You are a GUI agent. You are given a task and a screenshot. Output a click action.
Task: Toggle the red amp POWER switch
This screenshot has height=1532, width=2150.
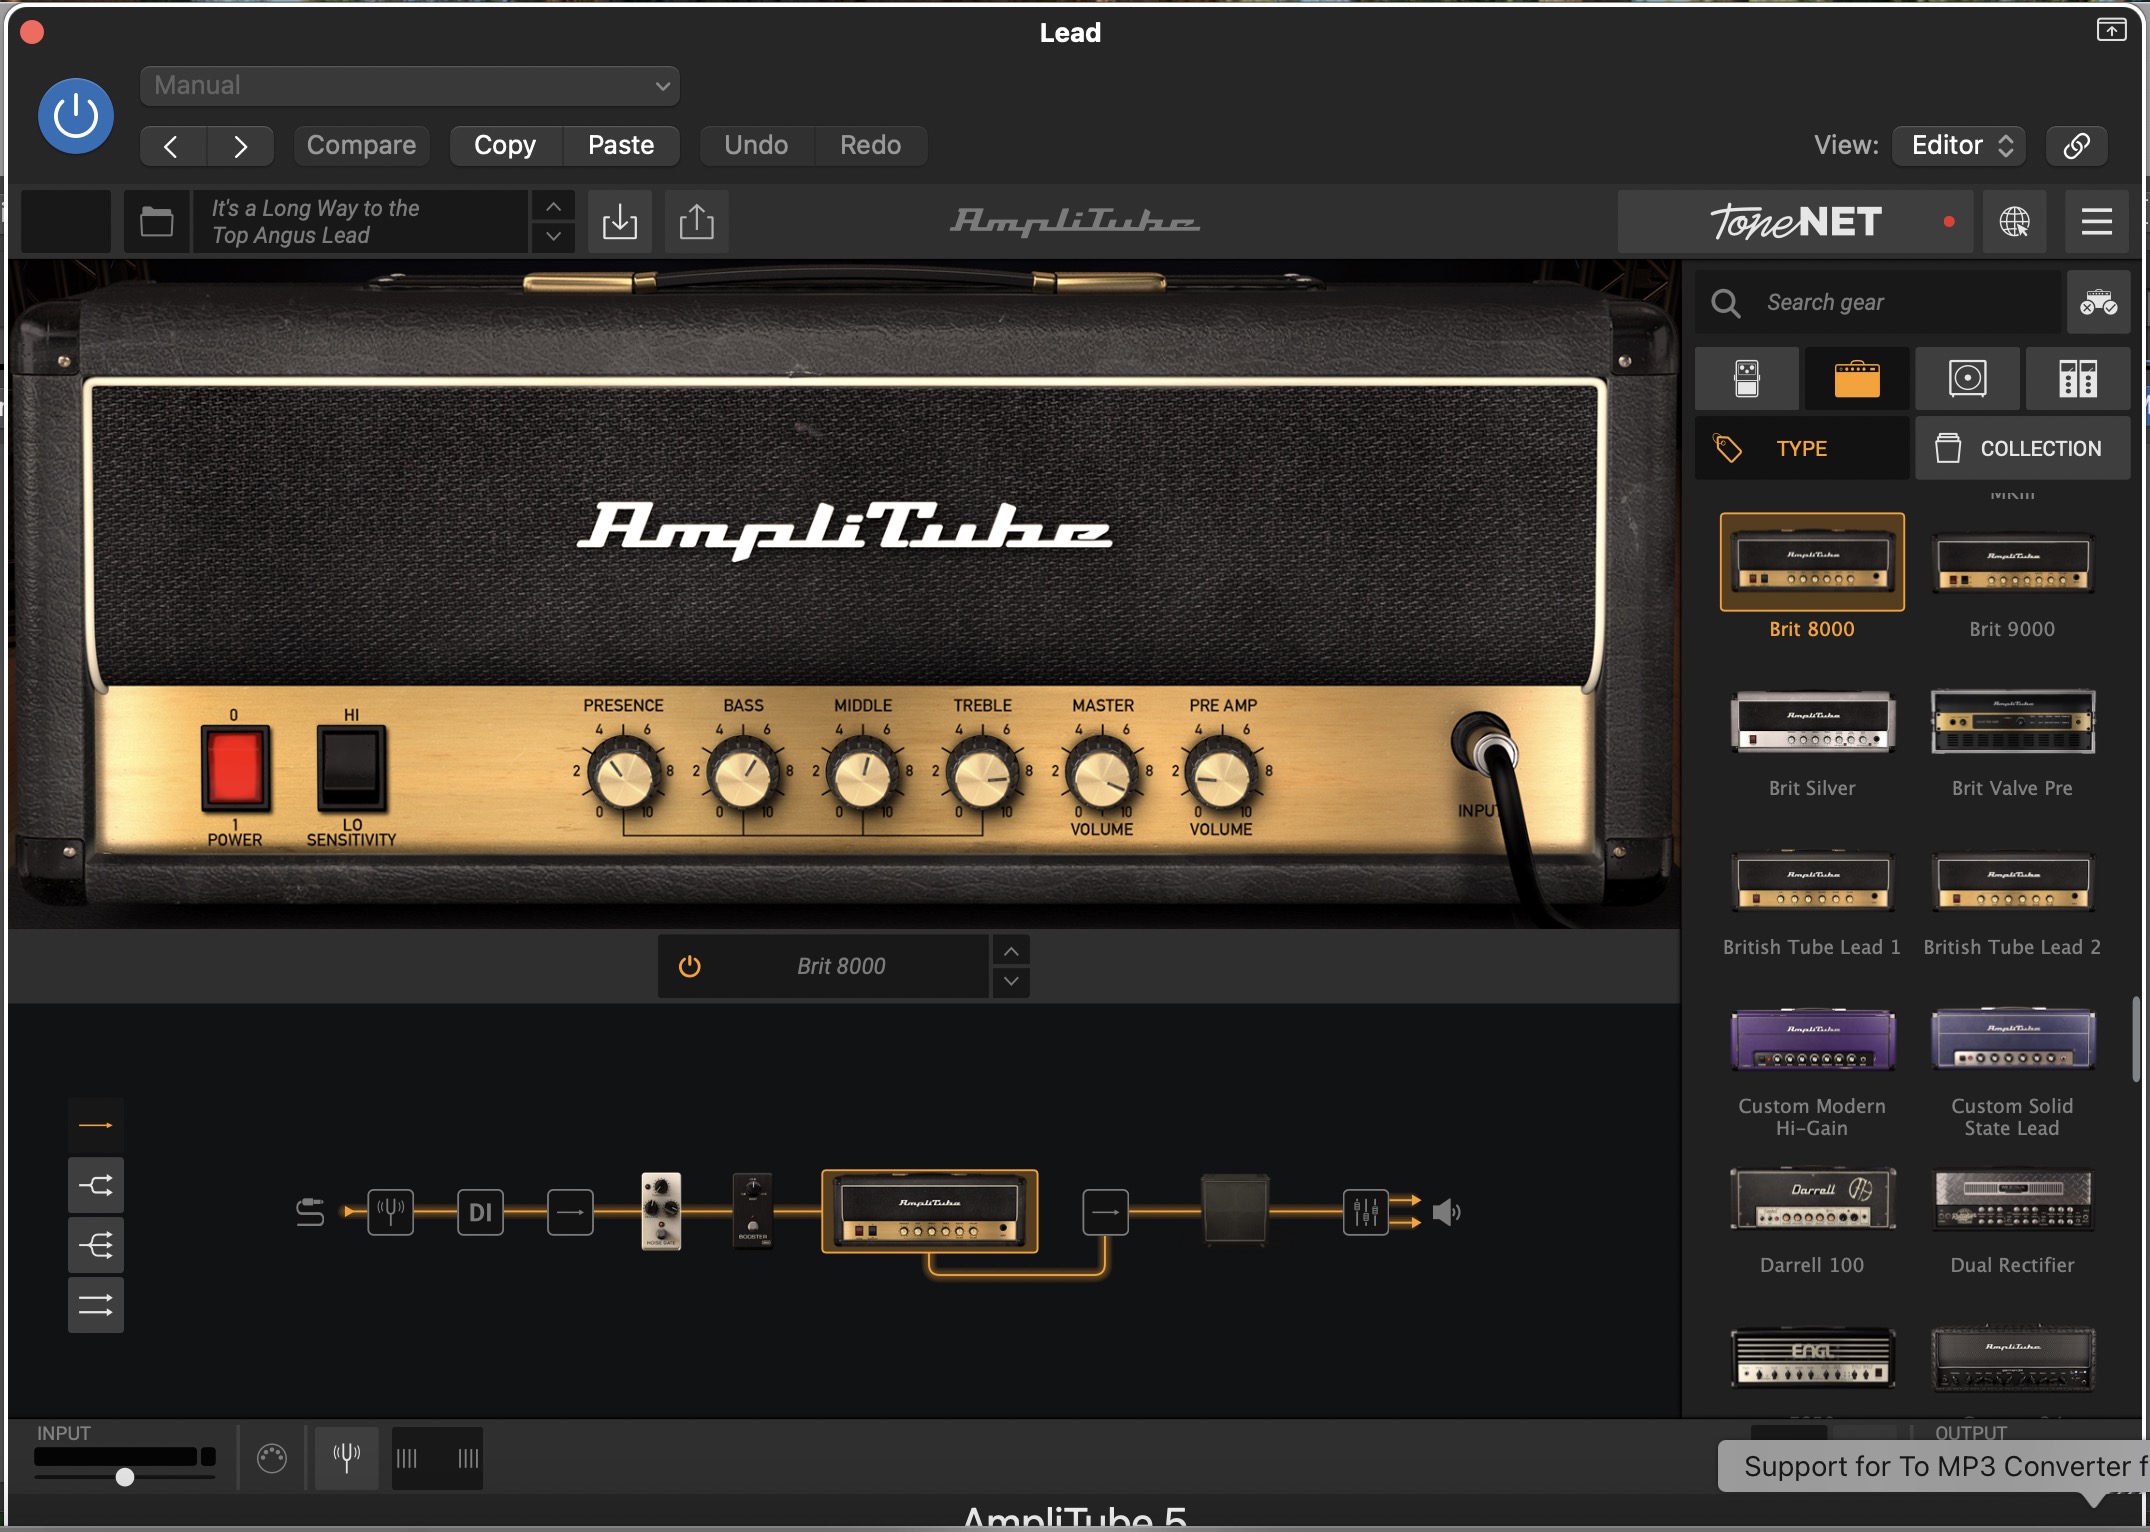click(235, 769)
